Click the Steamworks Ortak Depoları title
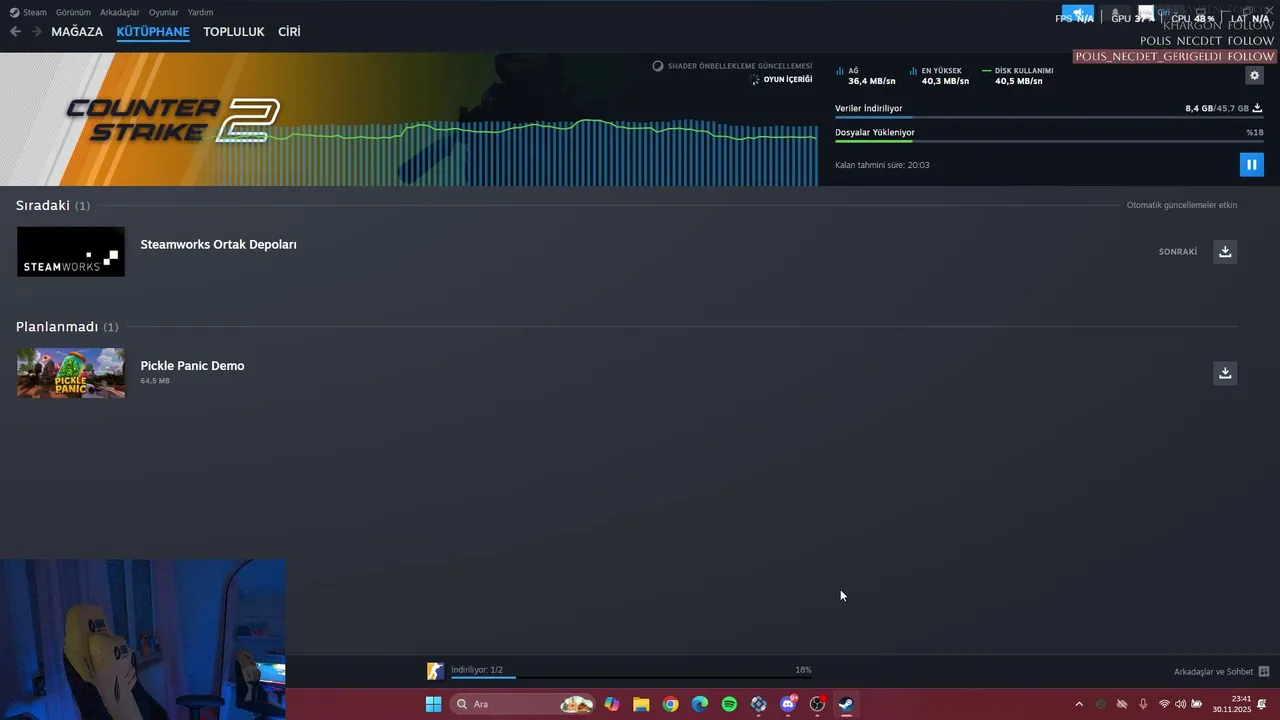The width and height of the screenshot is (1280, 720). (218, 244)
